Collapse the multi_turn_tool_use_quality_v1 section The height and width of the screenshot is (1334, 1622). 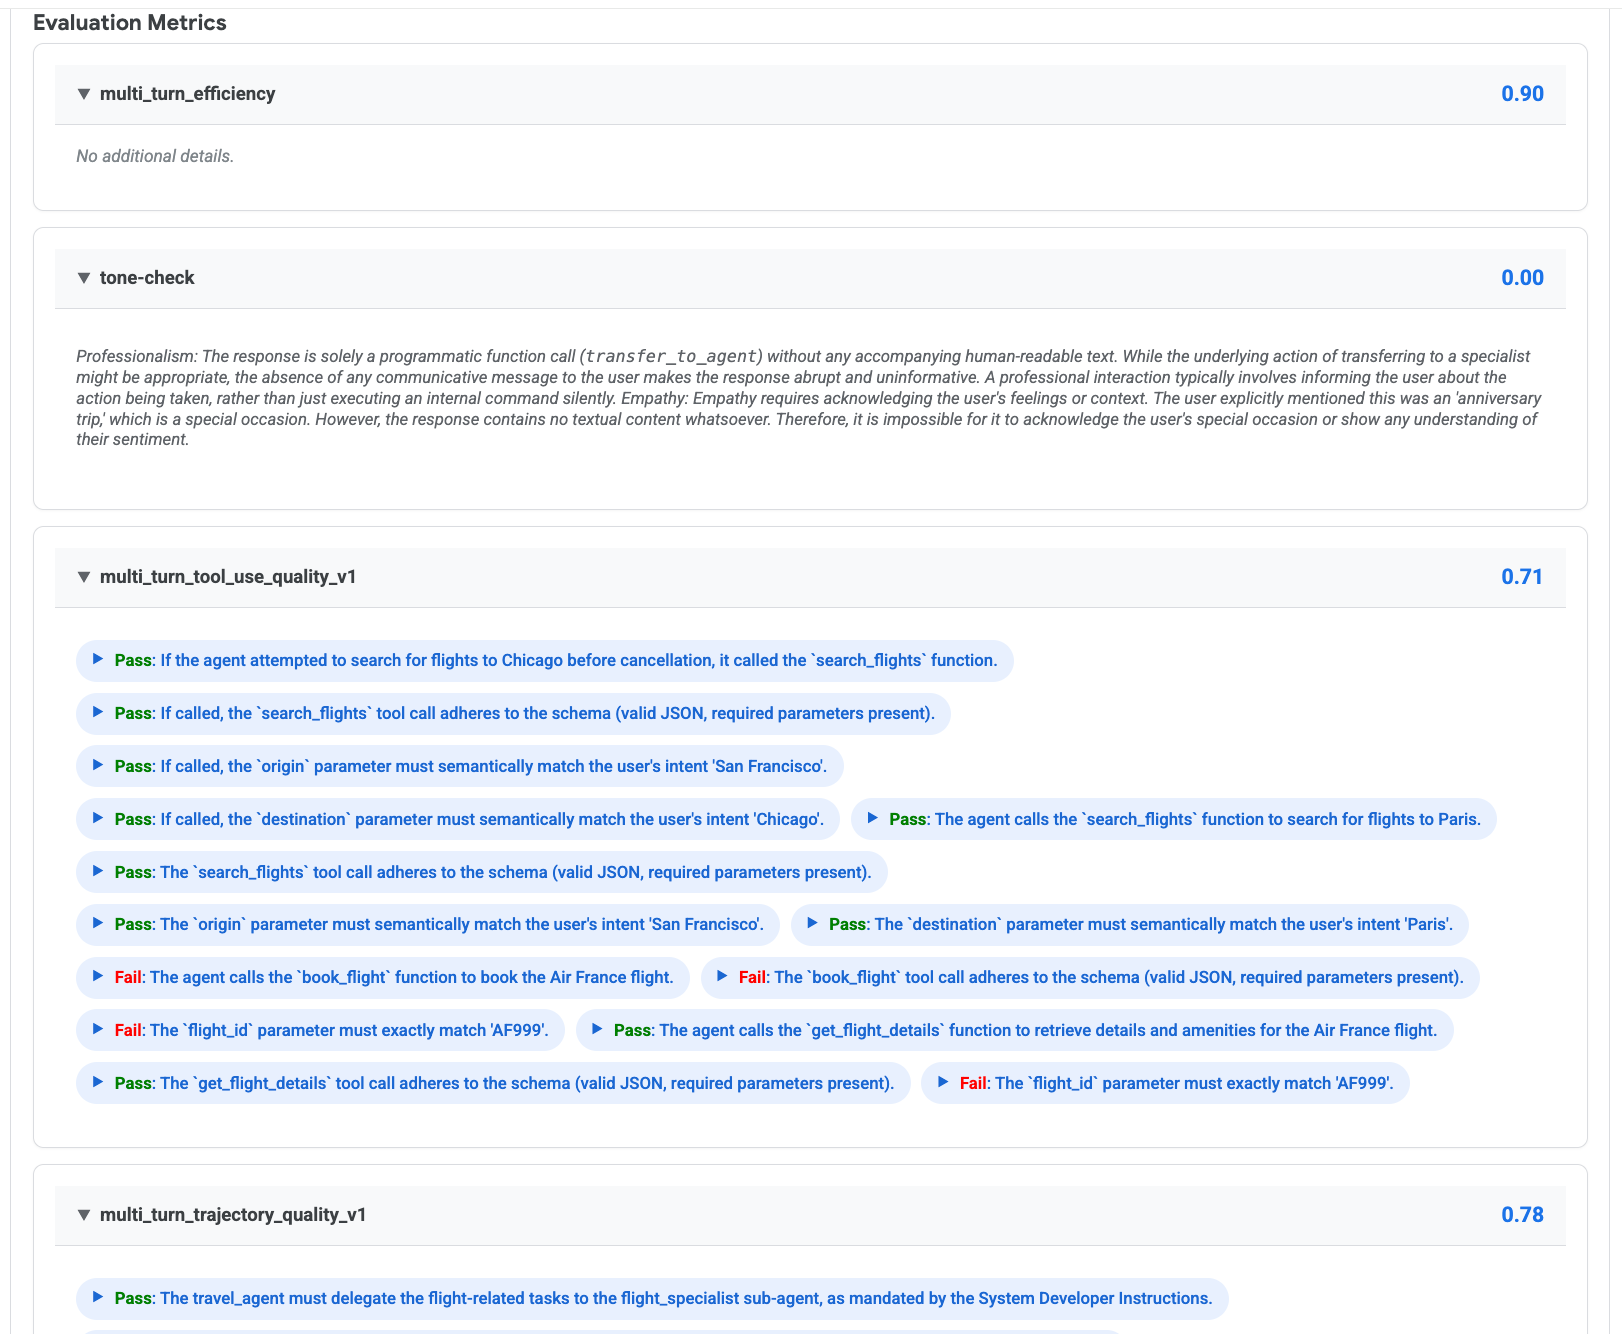click(84, 577)
